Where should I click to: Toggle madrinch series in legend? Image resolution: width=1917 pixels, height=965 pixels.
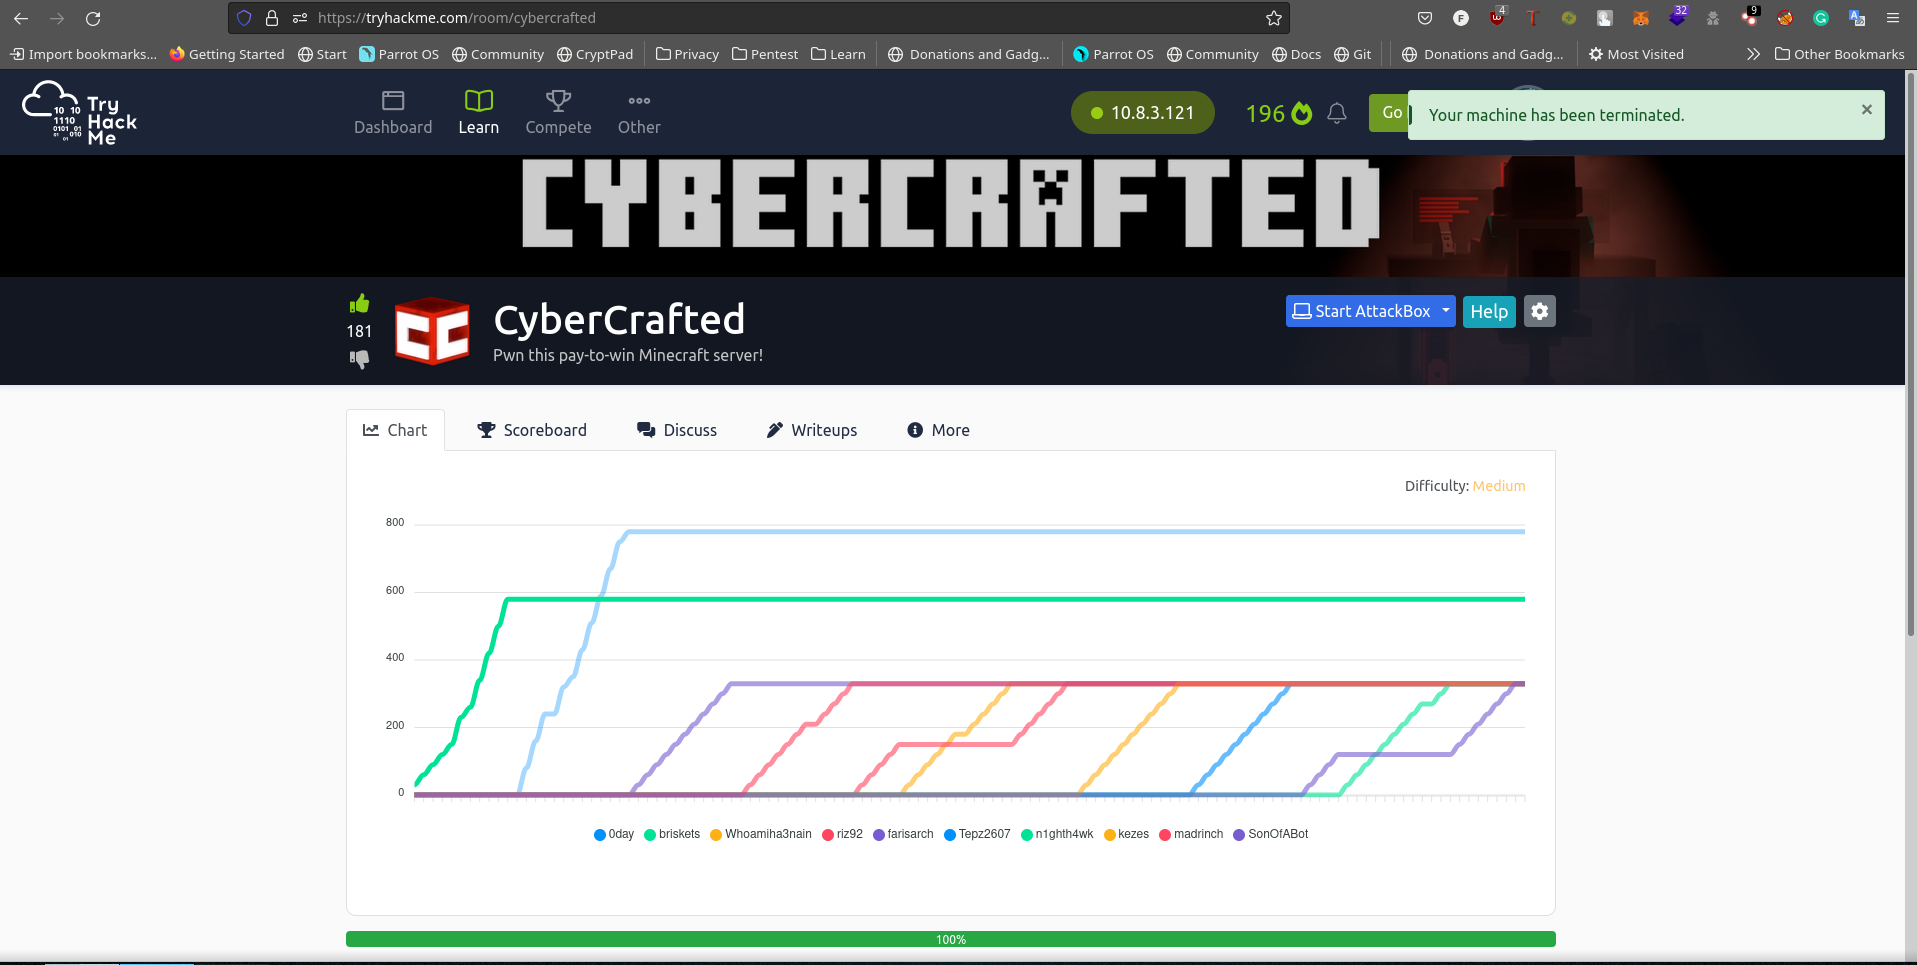1191,834
